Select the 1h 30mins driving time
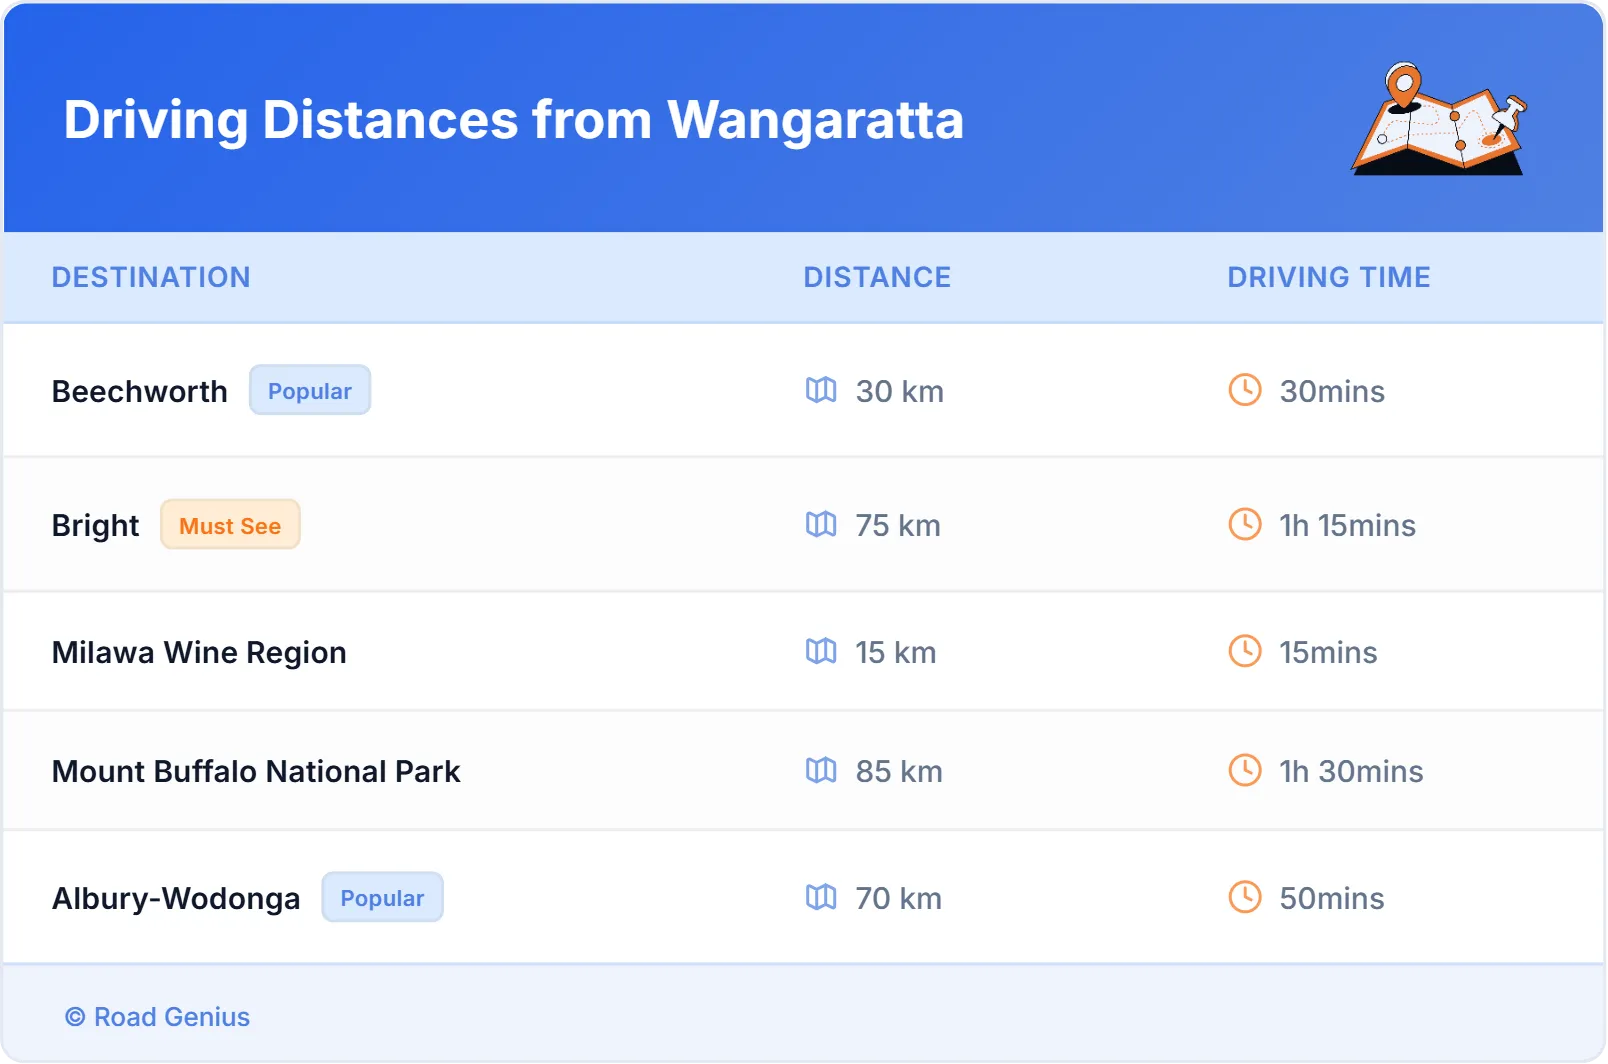Screen dimensions: 1608x1064 click(1351, 771)
